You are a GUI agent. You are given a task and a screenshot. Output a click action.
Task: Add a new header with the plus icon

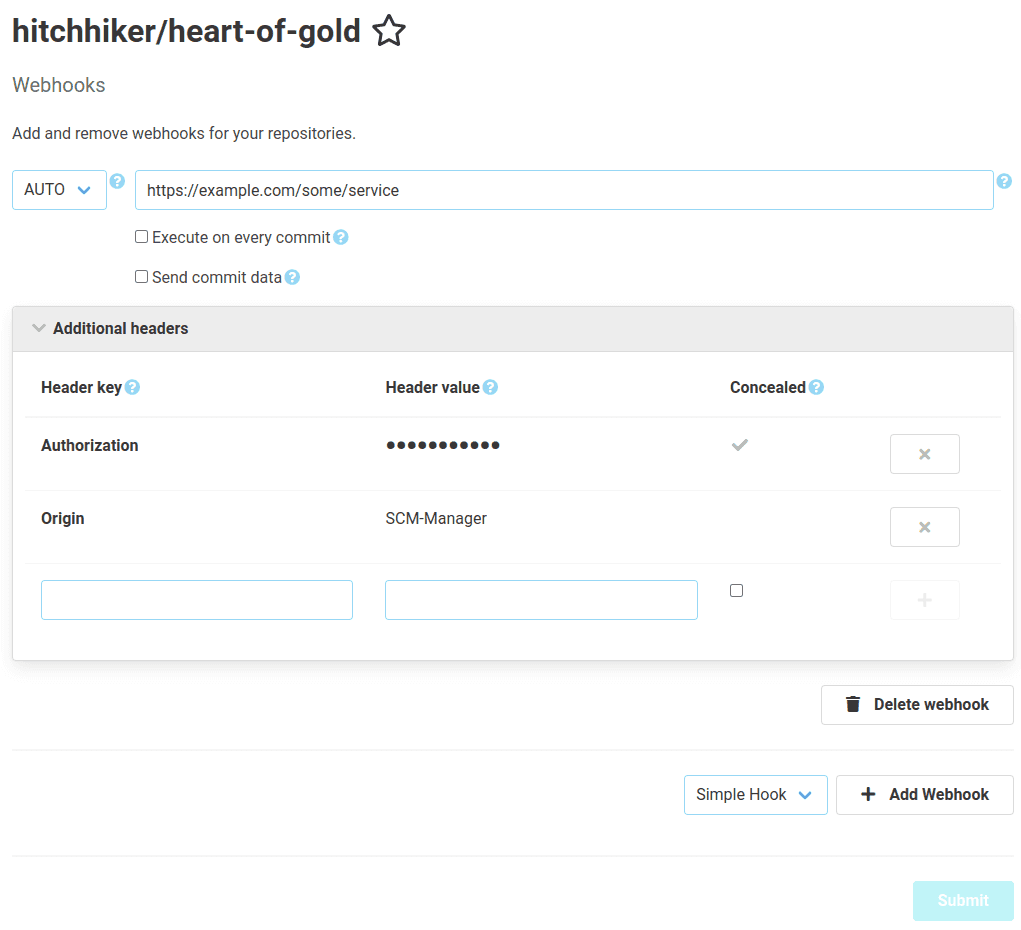click(924, 599)
